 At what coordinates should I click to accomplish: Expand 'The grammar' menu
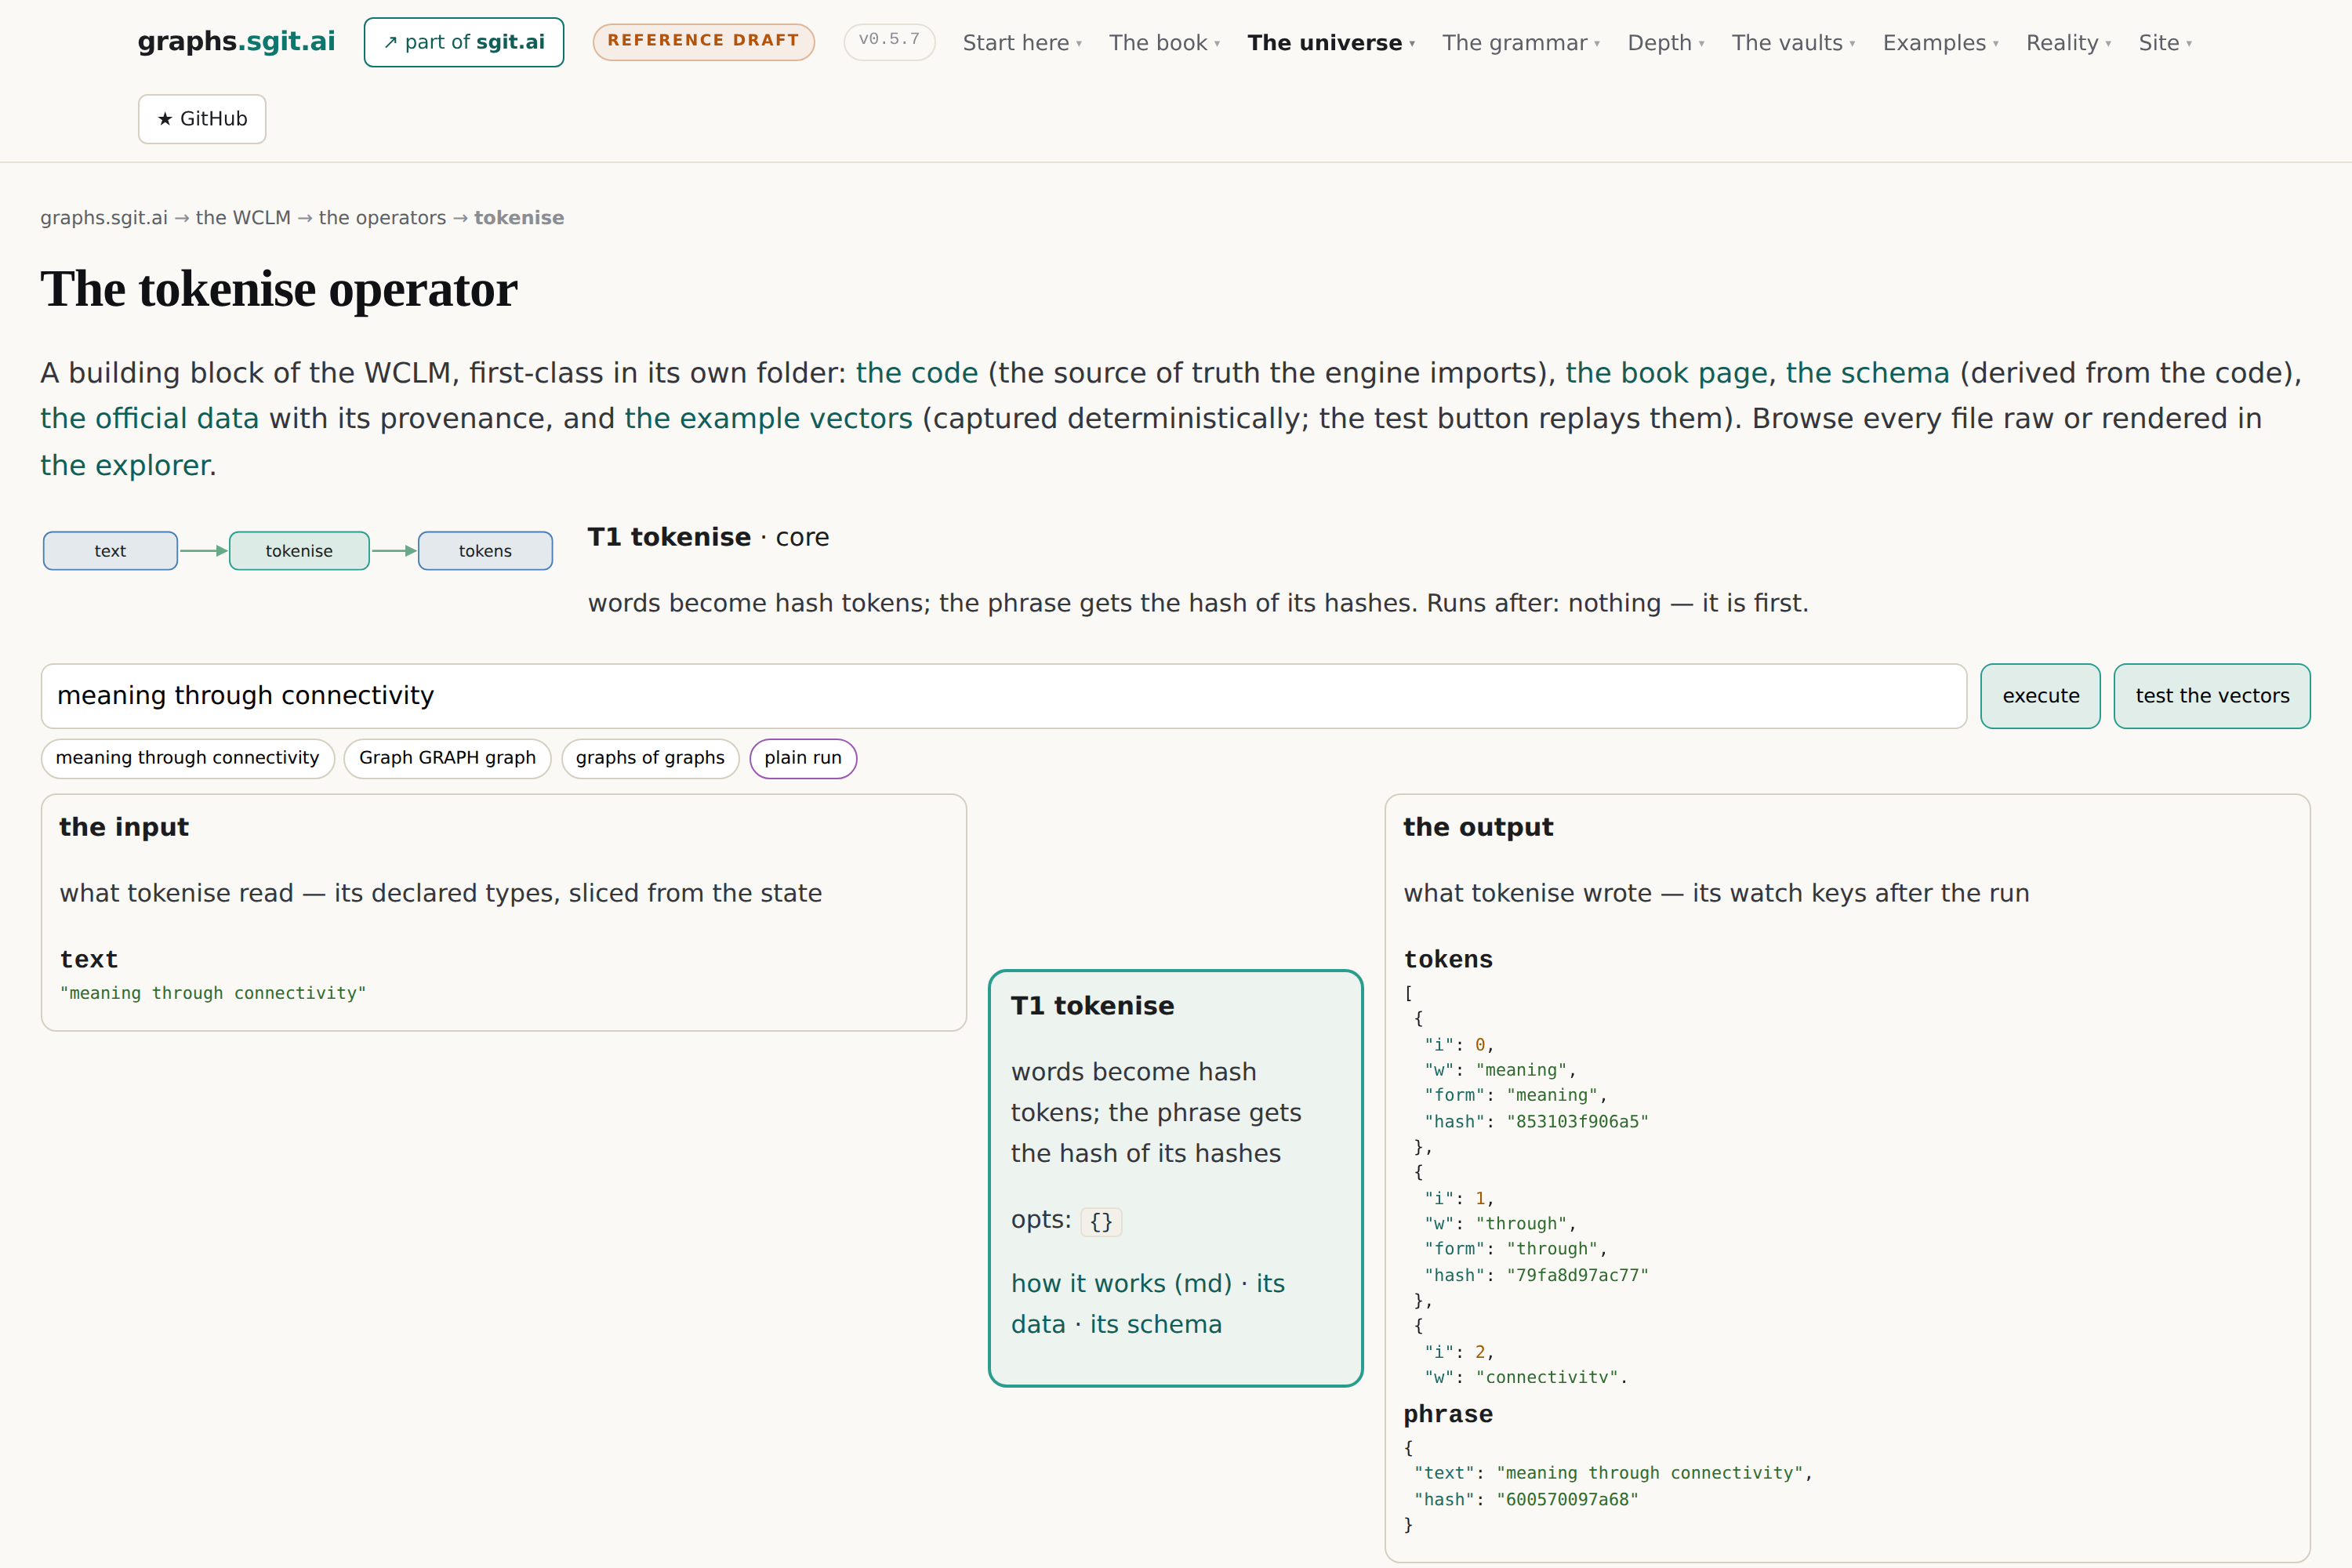pyautogui.click(x=1520, y=43)
